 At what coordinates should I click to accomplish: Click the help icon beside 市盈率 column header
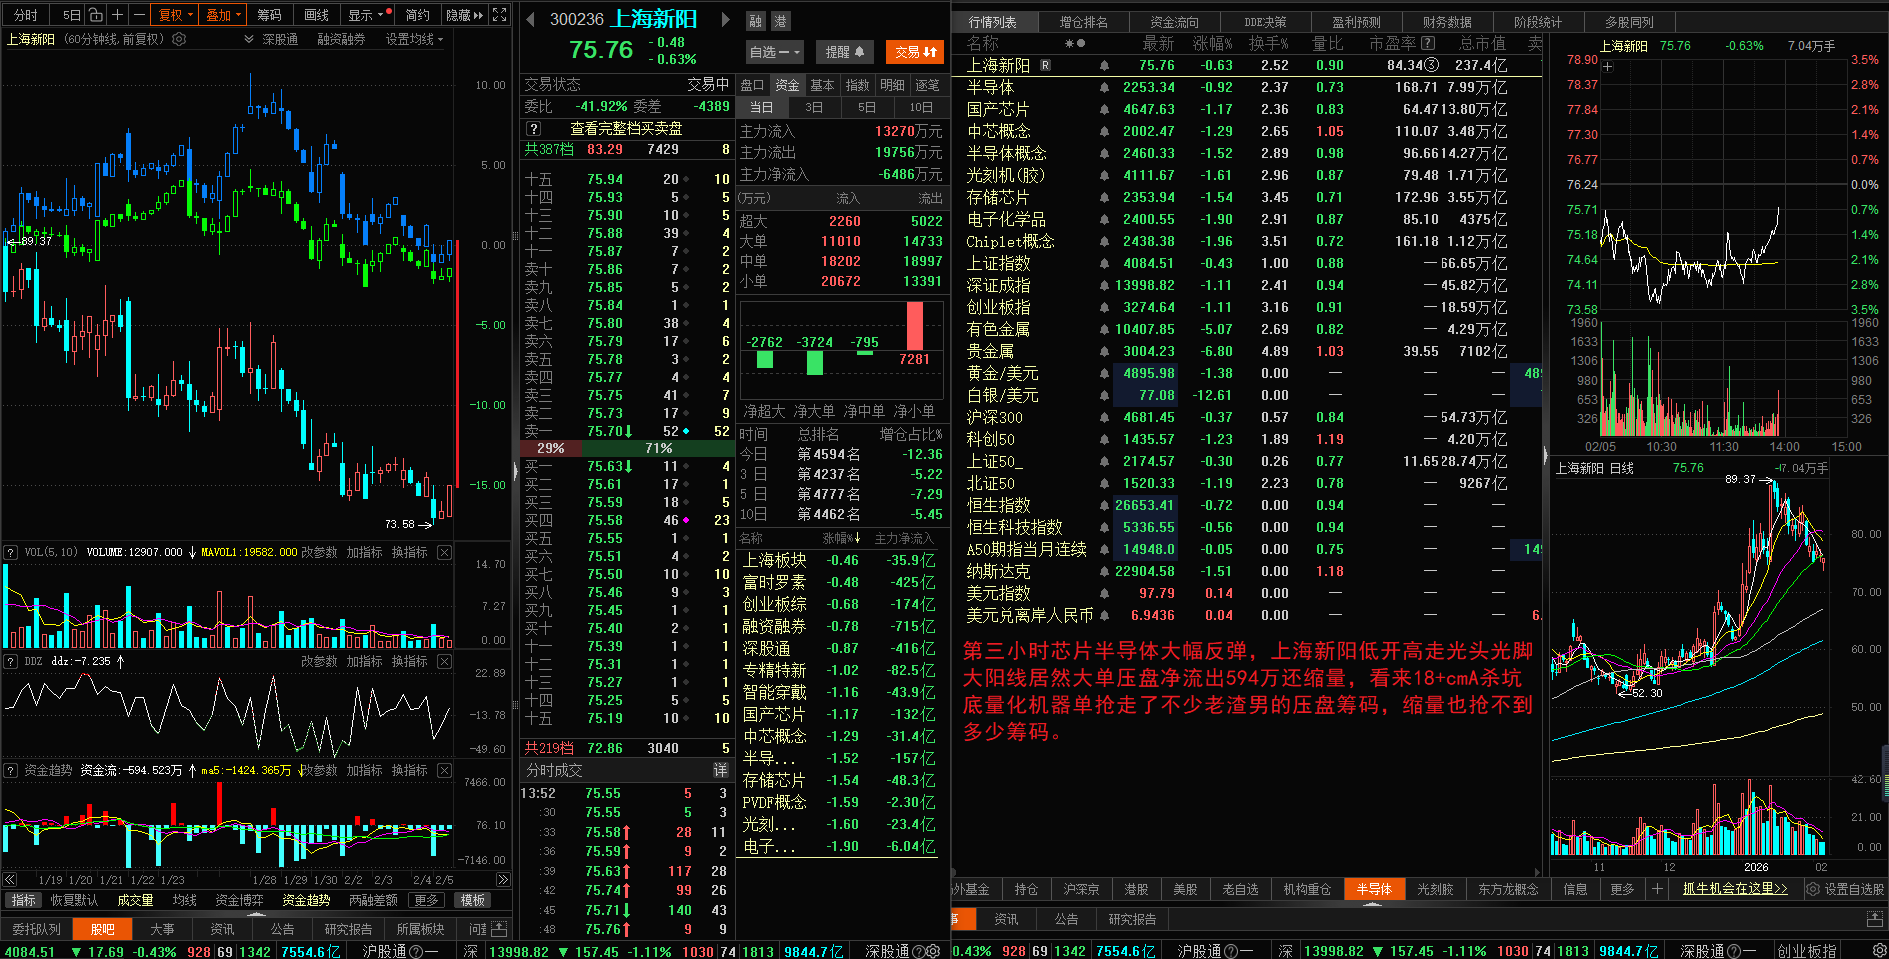click(x=1428, y=43)
